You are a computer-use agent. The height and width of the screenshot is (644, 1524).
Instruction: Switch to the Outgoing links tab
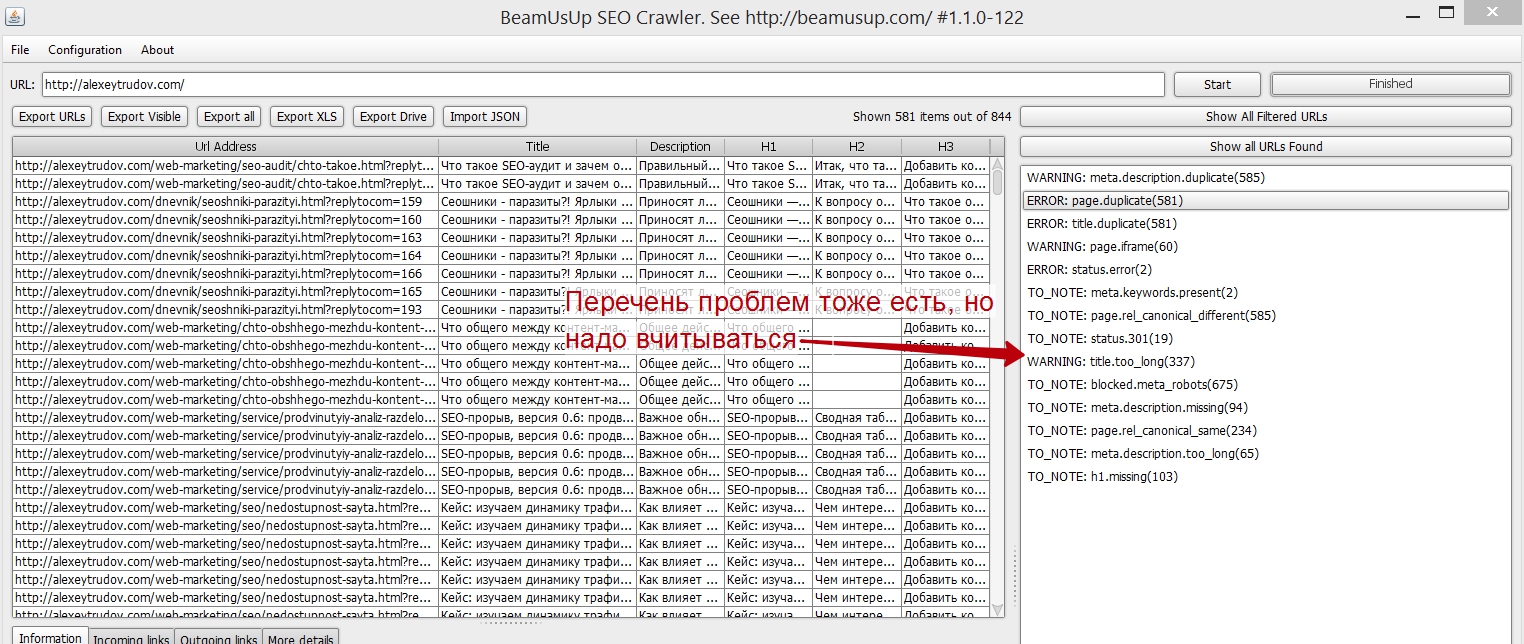219,637
